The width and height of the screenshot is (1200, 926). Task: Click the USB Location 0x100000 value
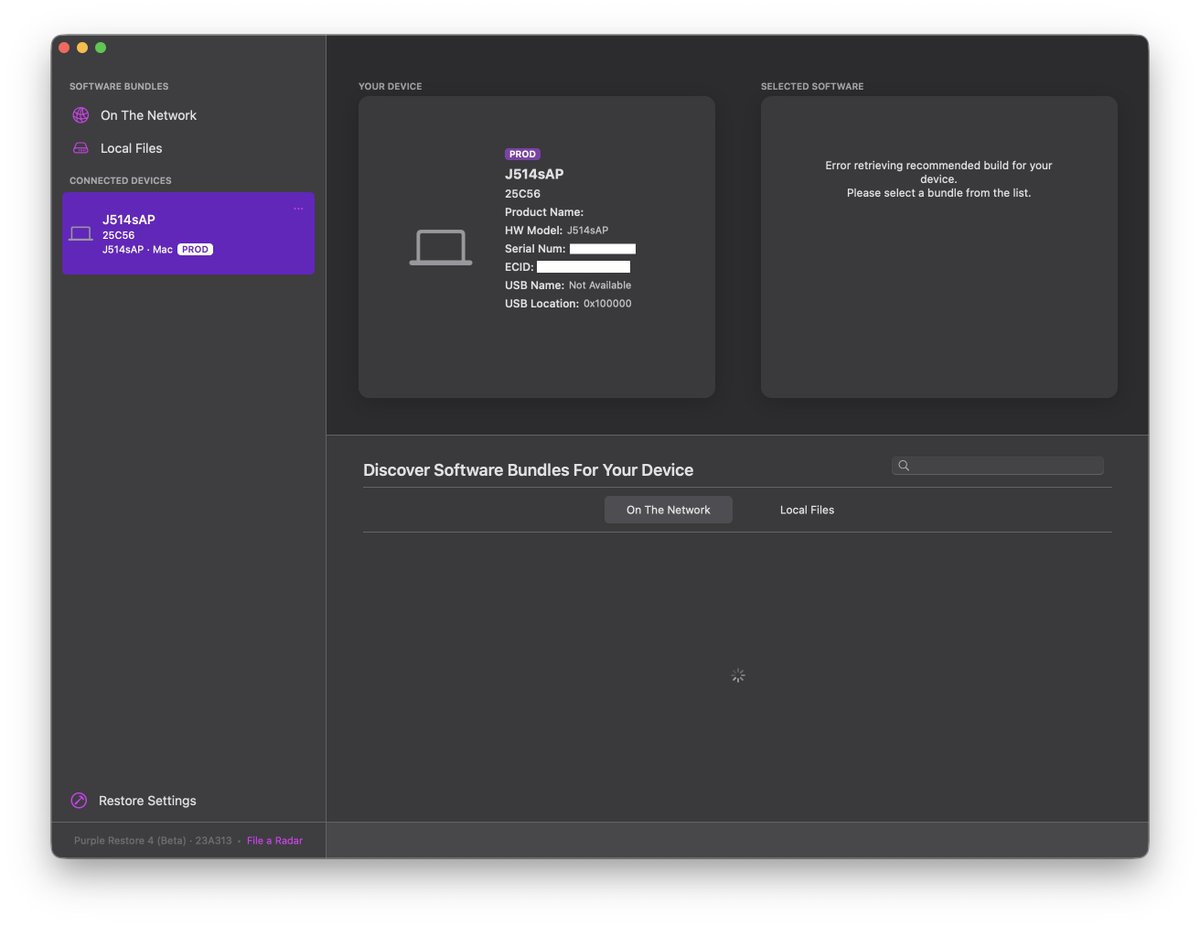coord(608,304)
